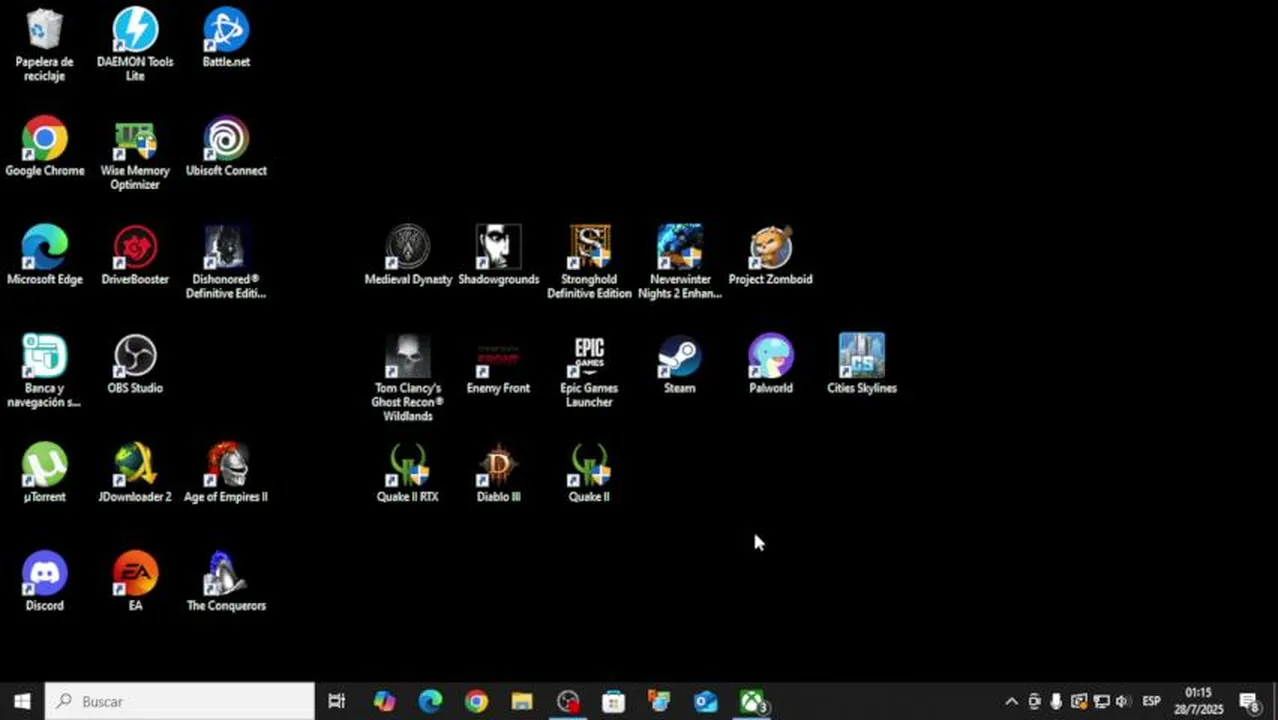Select the Shadowgrounds shortcut
This screenshot has width=1278, height=720.
pos(498,256)
